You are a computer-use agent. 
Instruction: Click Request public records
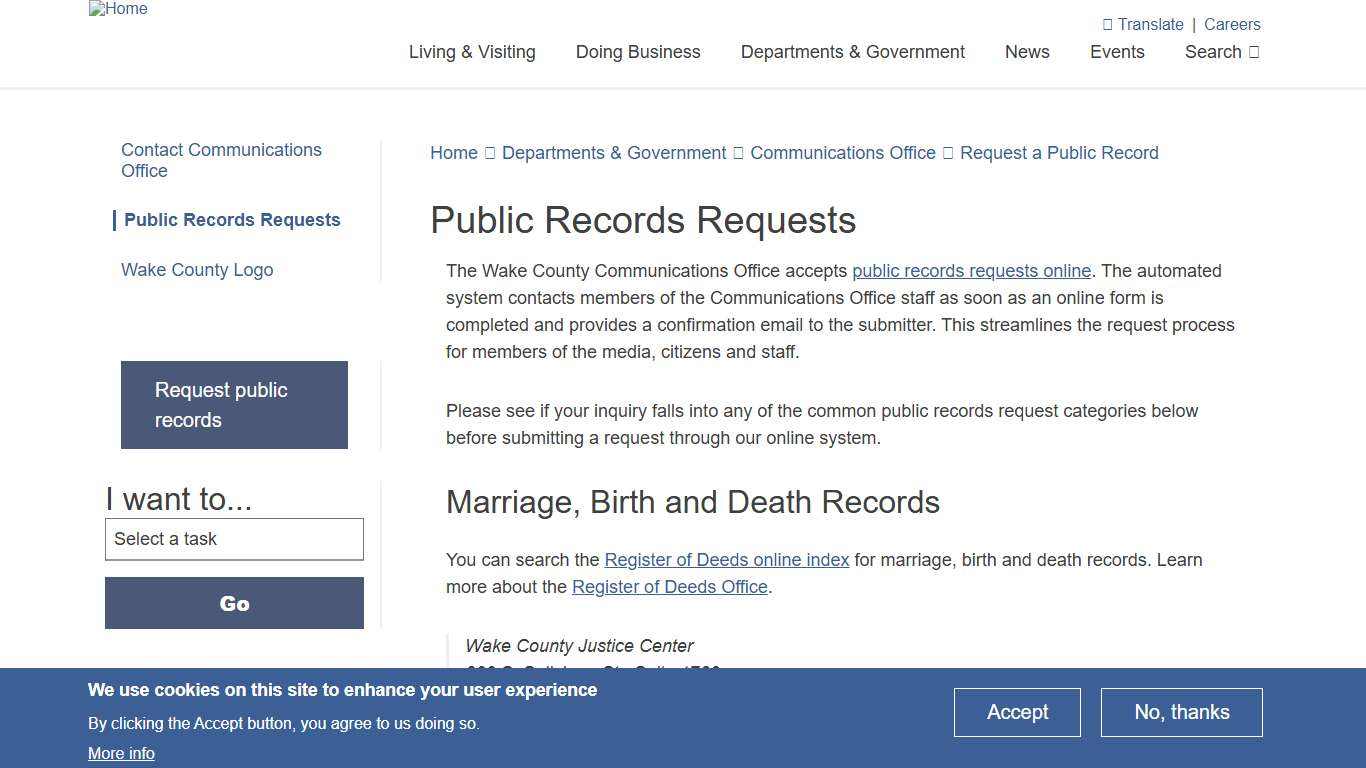pos(234,405)
